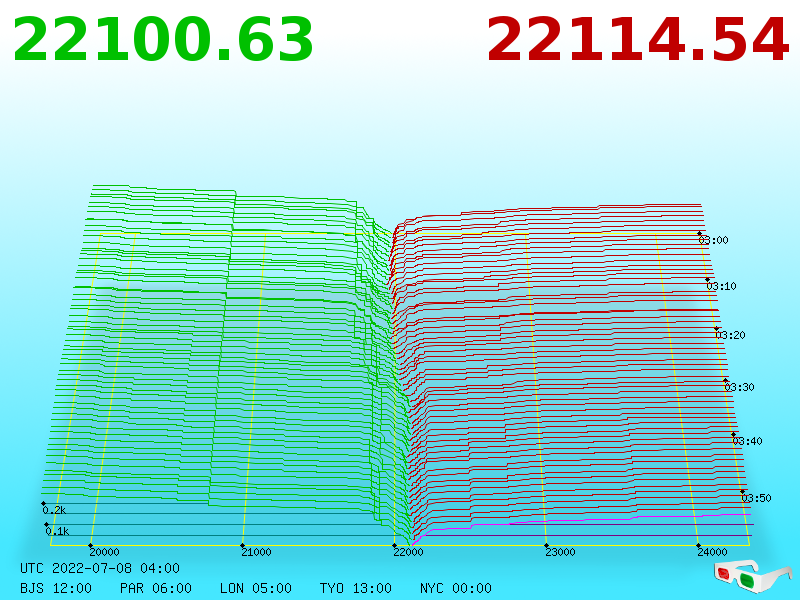This screenshot has width=800, height=600.
Task: Click the LON 05:00 clock
Action: pos(256,588)
